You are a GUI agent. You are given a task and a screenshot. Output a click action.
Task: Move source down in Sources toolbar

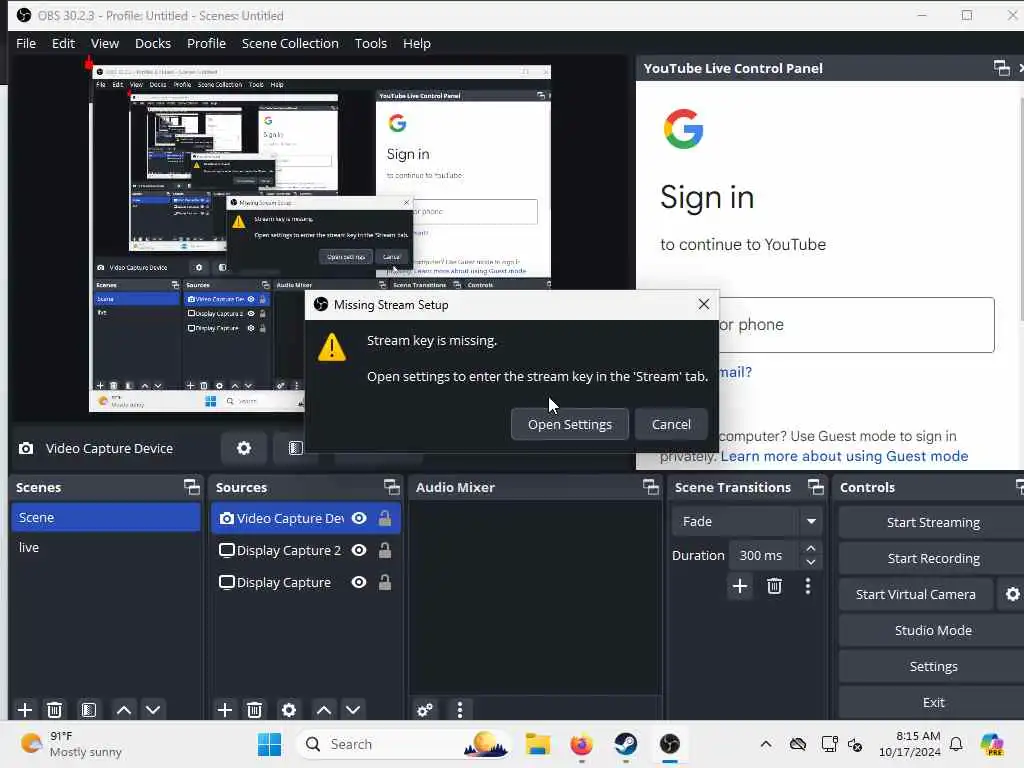click(x=353, y=710)
